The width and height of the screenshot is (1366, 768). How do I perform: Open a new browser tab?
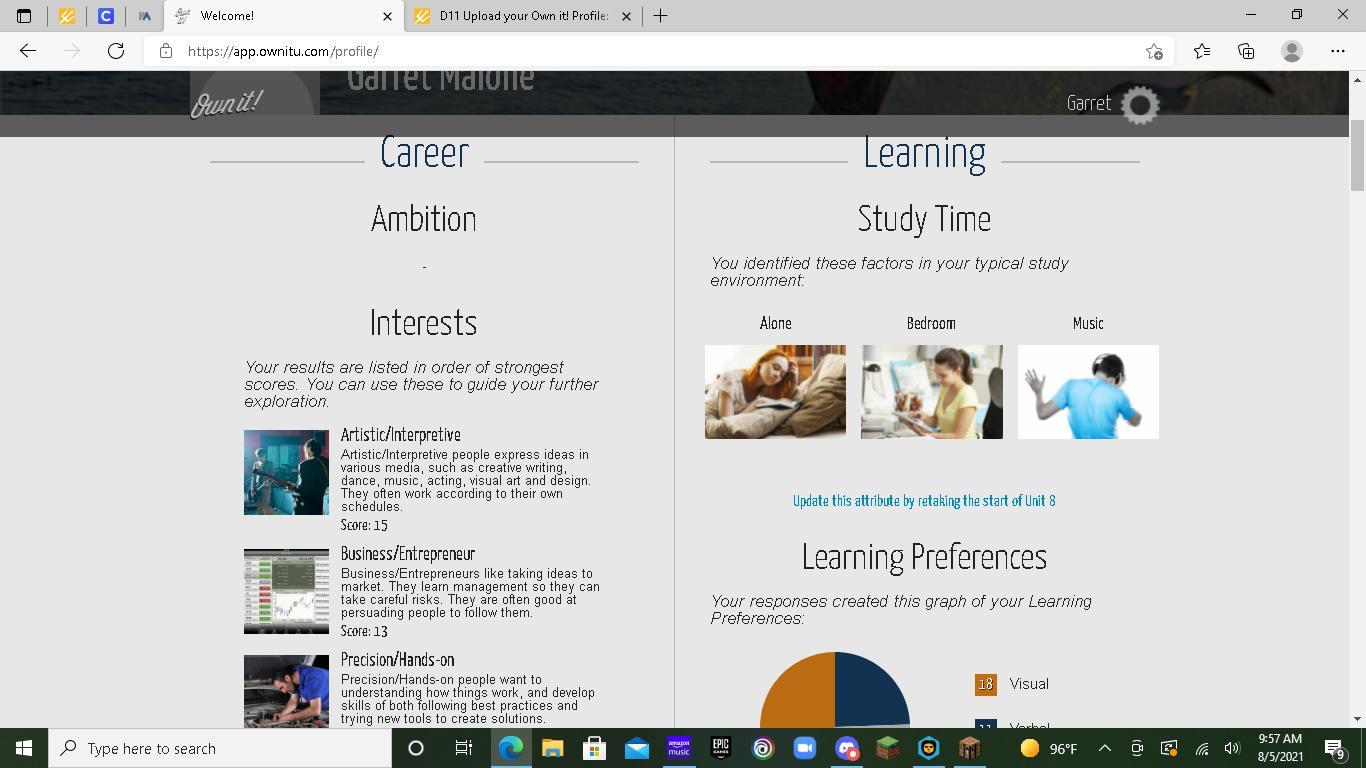pos(660,15)
